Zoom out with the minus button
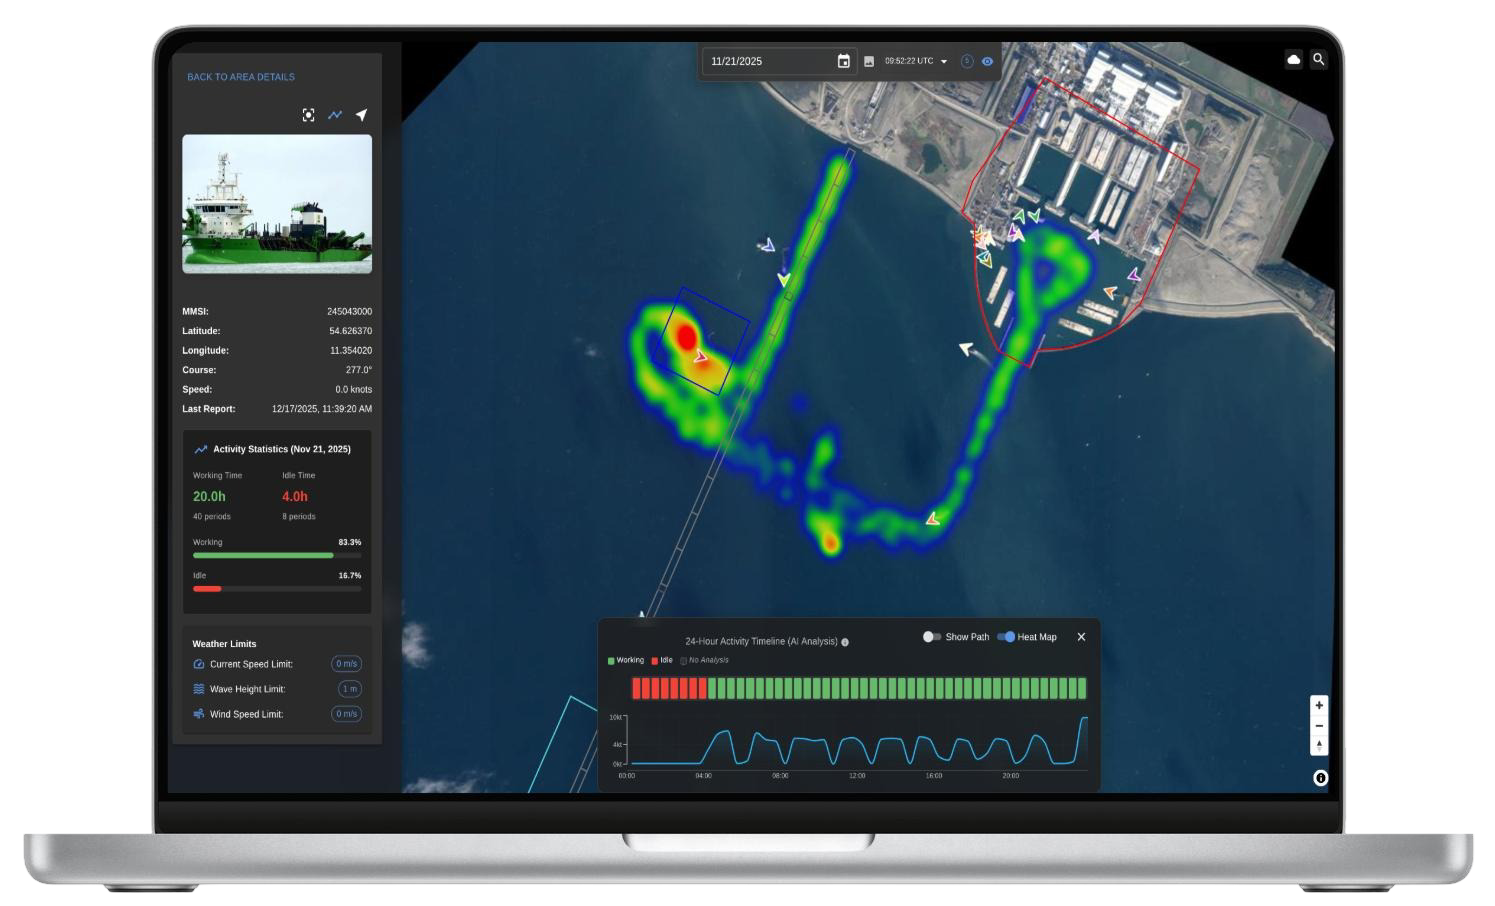 click(x=1319, y=726)
